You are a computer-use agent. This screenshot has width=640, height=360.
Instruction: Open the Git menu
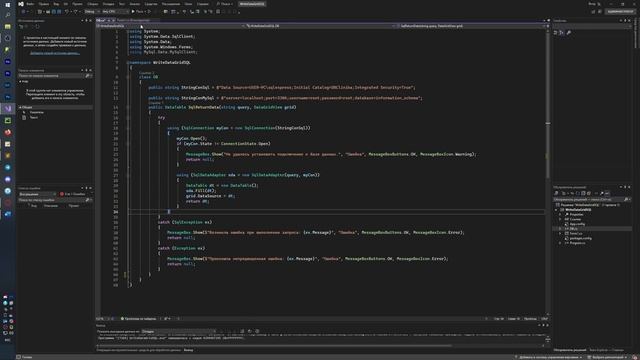click(65, 4)
